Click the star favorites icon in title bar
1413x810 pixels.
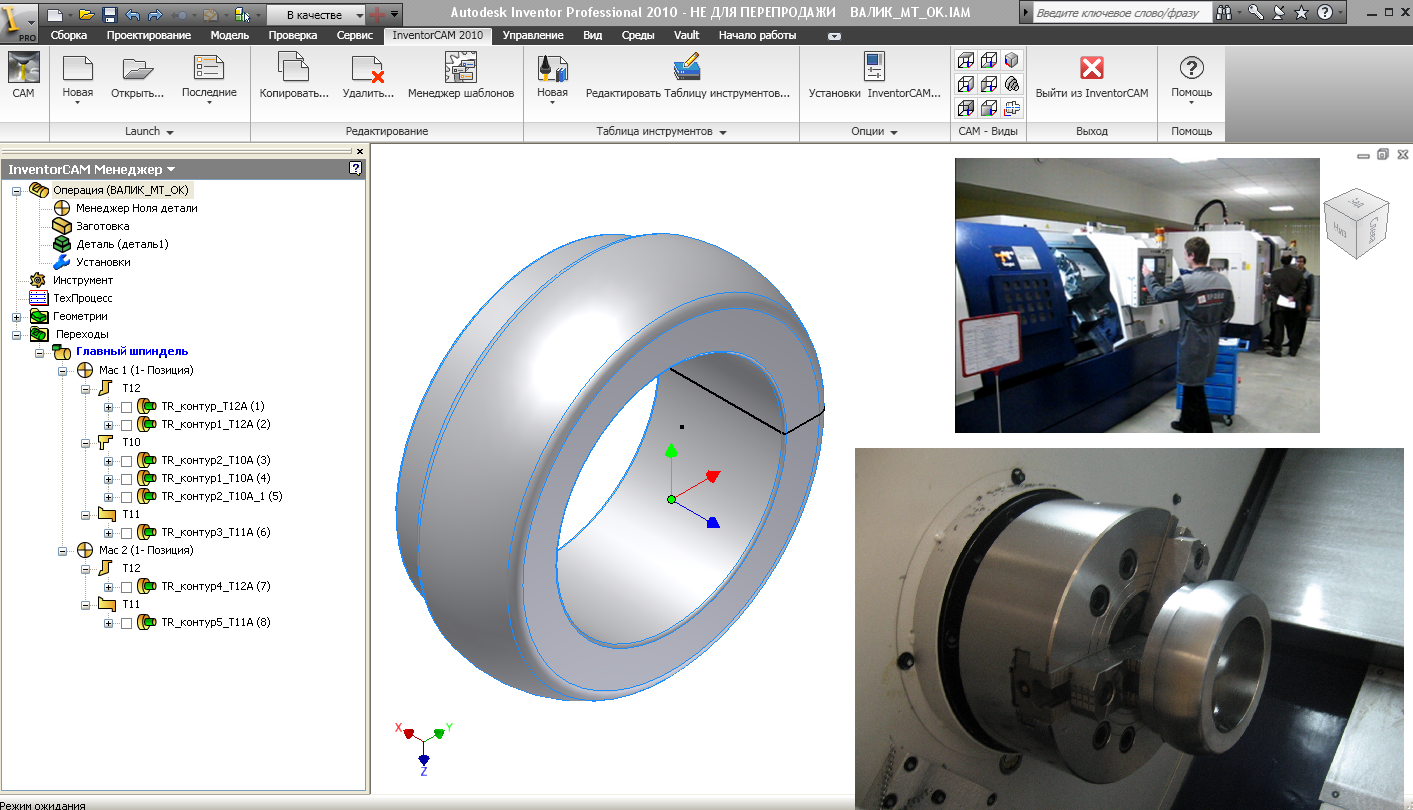coord(1301,13)
